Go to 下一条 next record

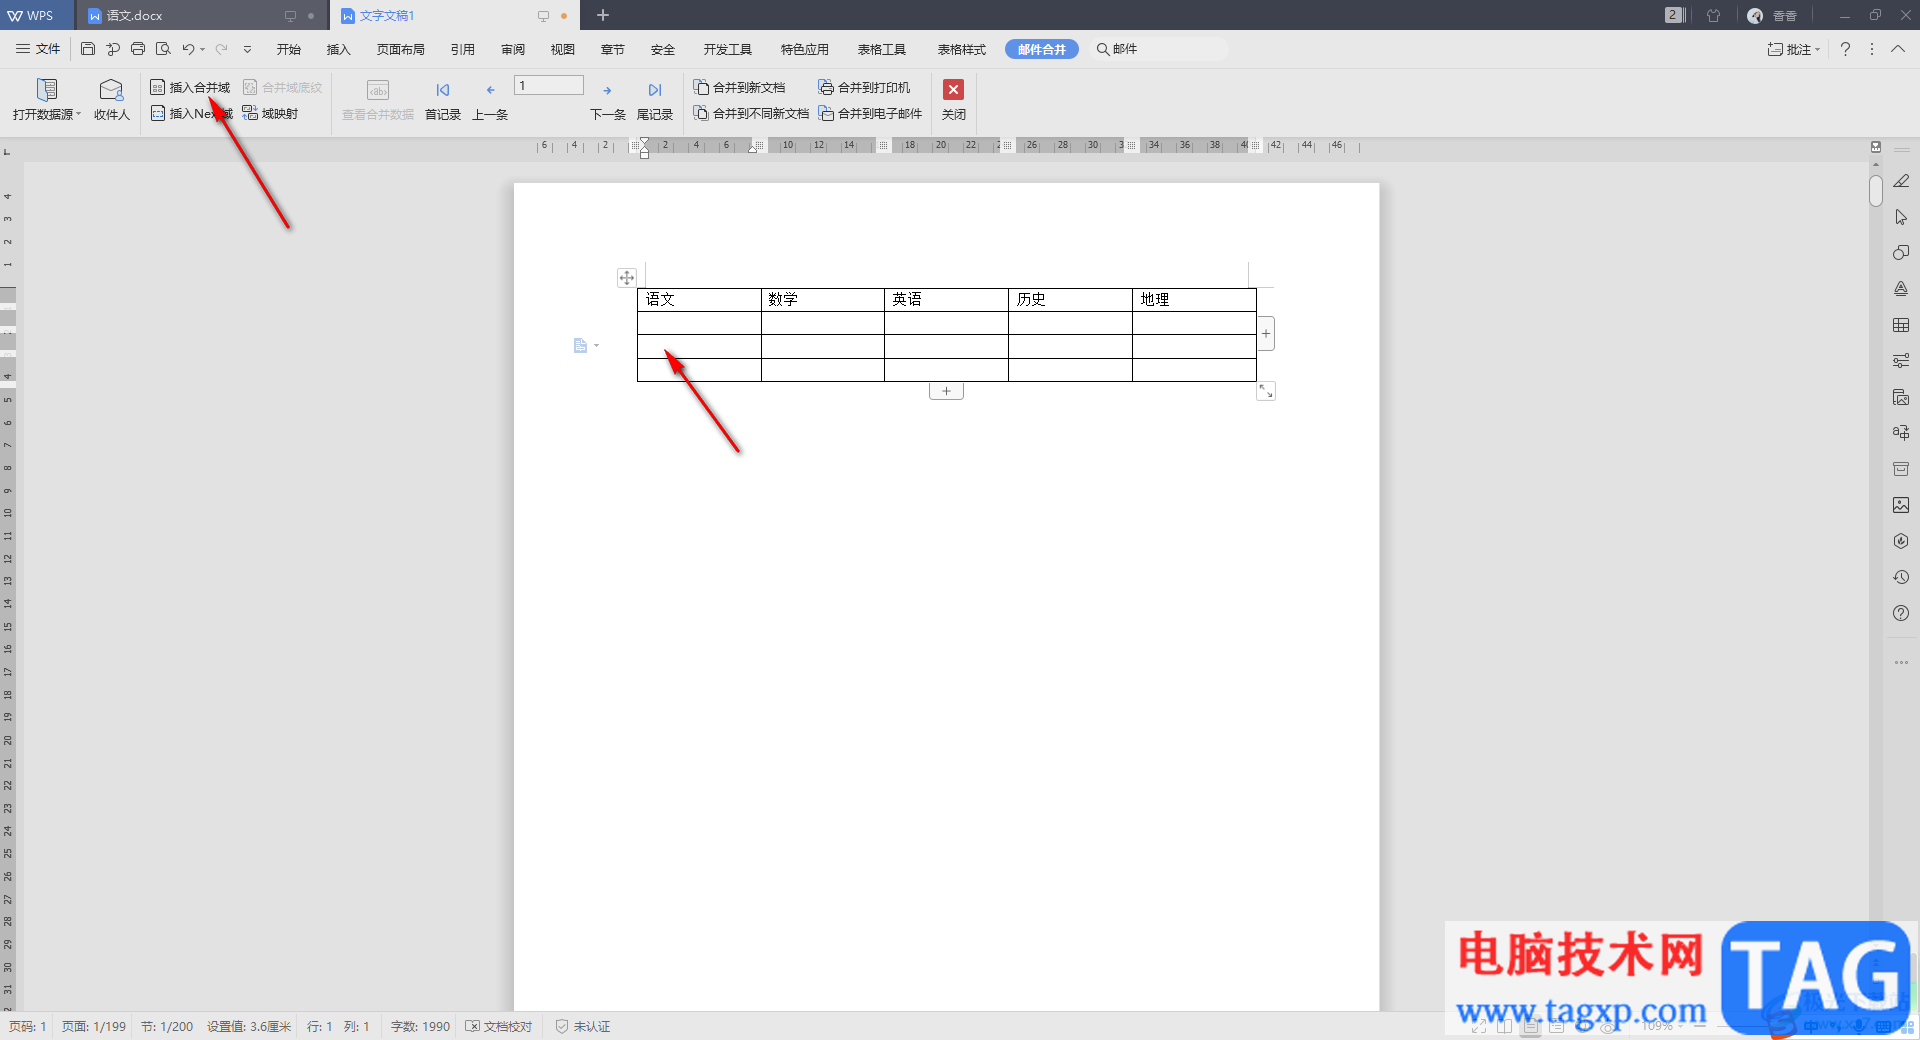[607, 100]
